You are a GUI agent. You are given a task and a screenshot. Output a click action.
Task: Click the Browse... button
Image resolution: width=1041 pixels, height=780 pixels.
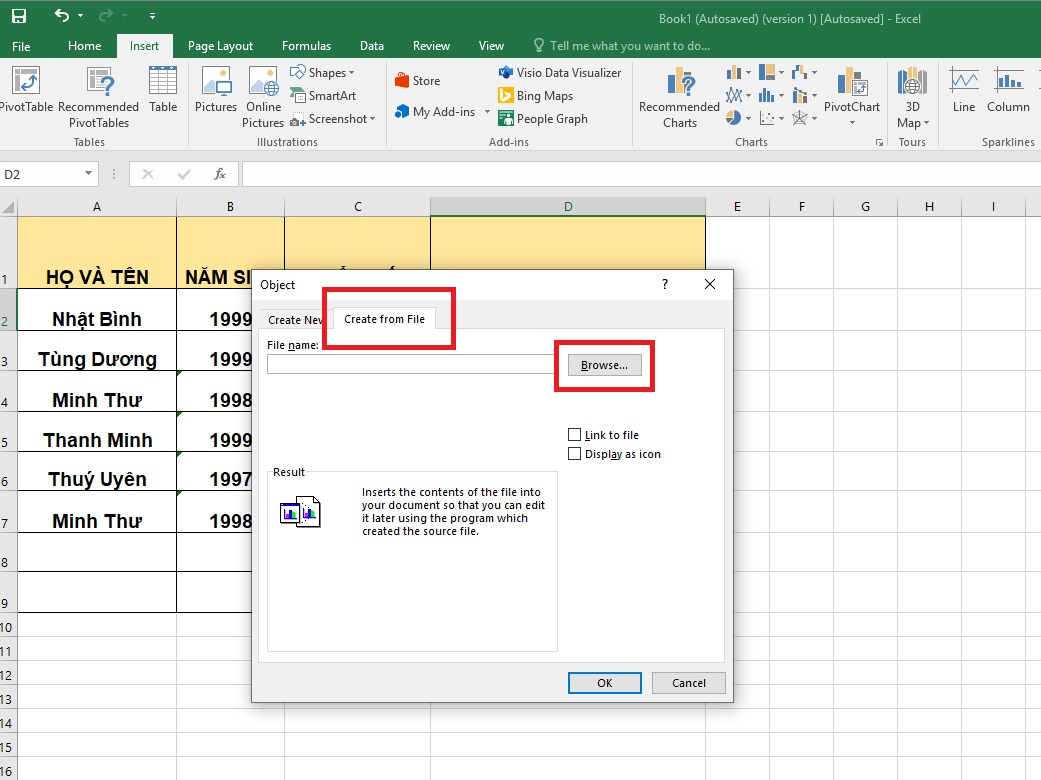tap(604, 365)
